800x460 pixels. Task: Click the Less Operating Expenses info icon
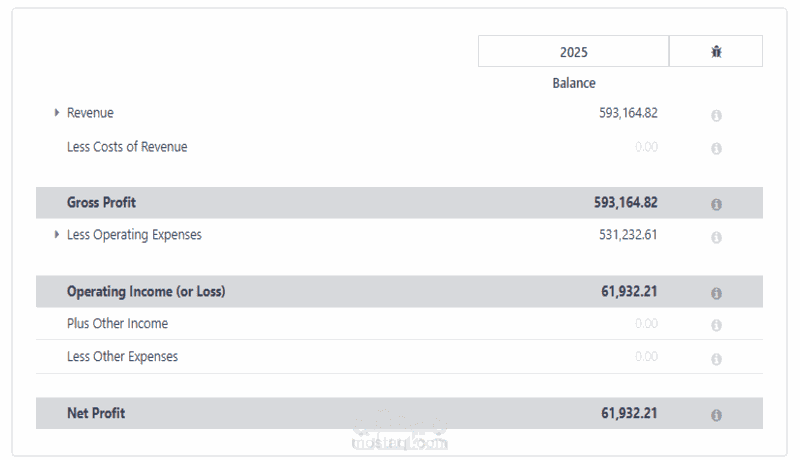[x=716, y=237]
